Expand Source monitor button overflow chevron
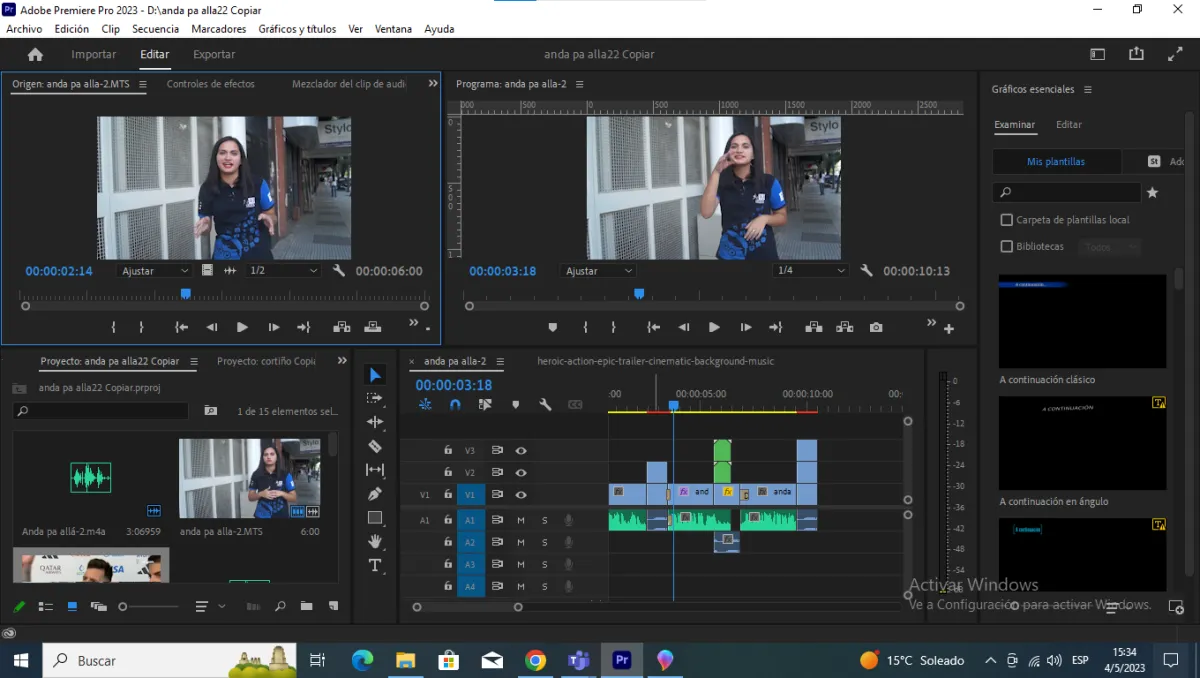Image resolution: width=1200 pixels, height=678 pixels. [413, 324]
